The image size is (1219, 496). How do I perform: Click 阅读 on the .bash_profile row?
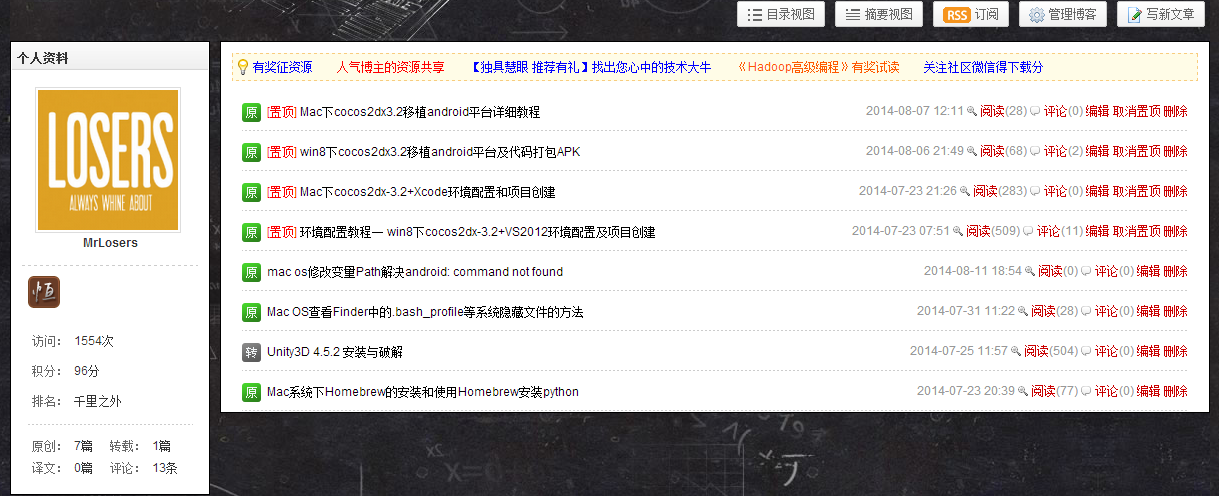(x=1043, y=311)
